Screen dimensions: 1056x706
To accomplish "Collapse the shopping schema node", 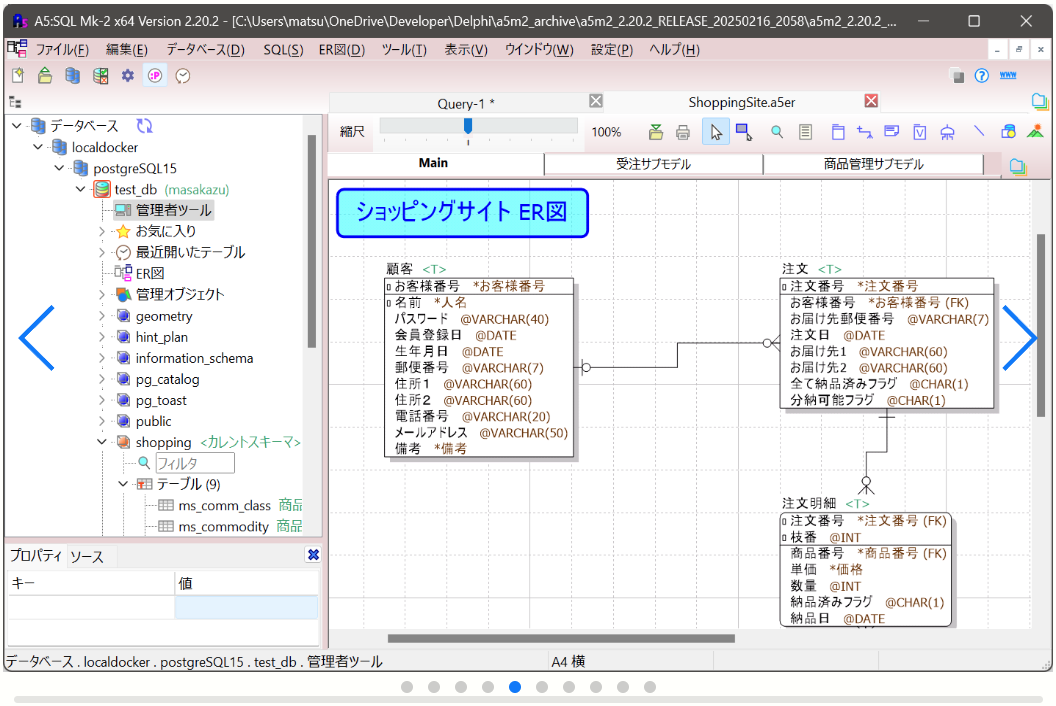I will click(x=102, y=442).
